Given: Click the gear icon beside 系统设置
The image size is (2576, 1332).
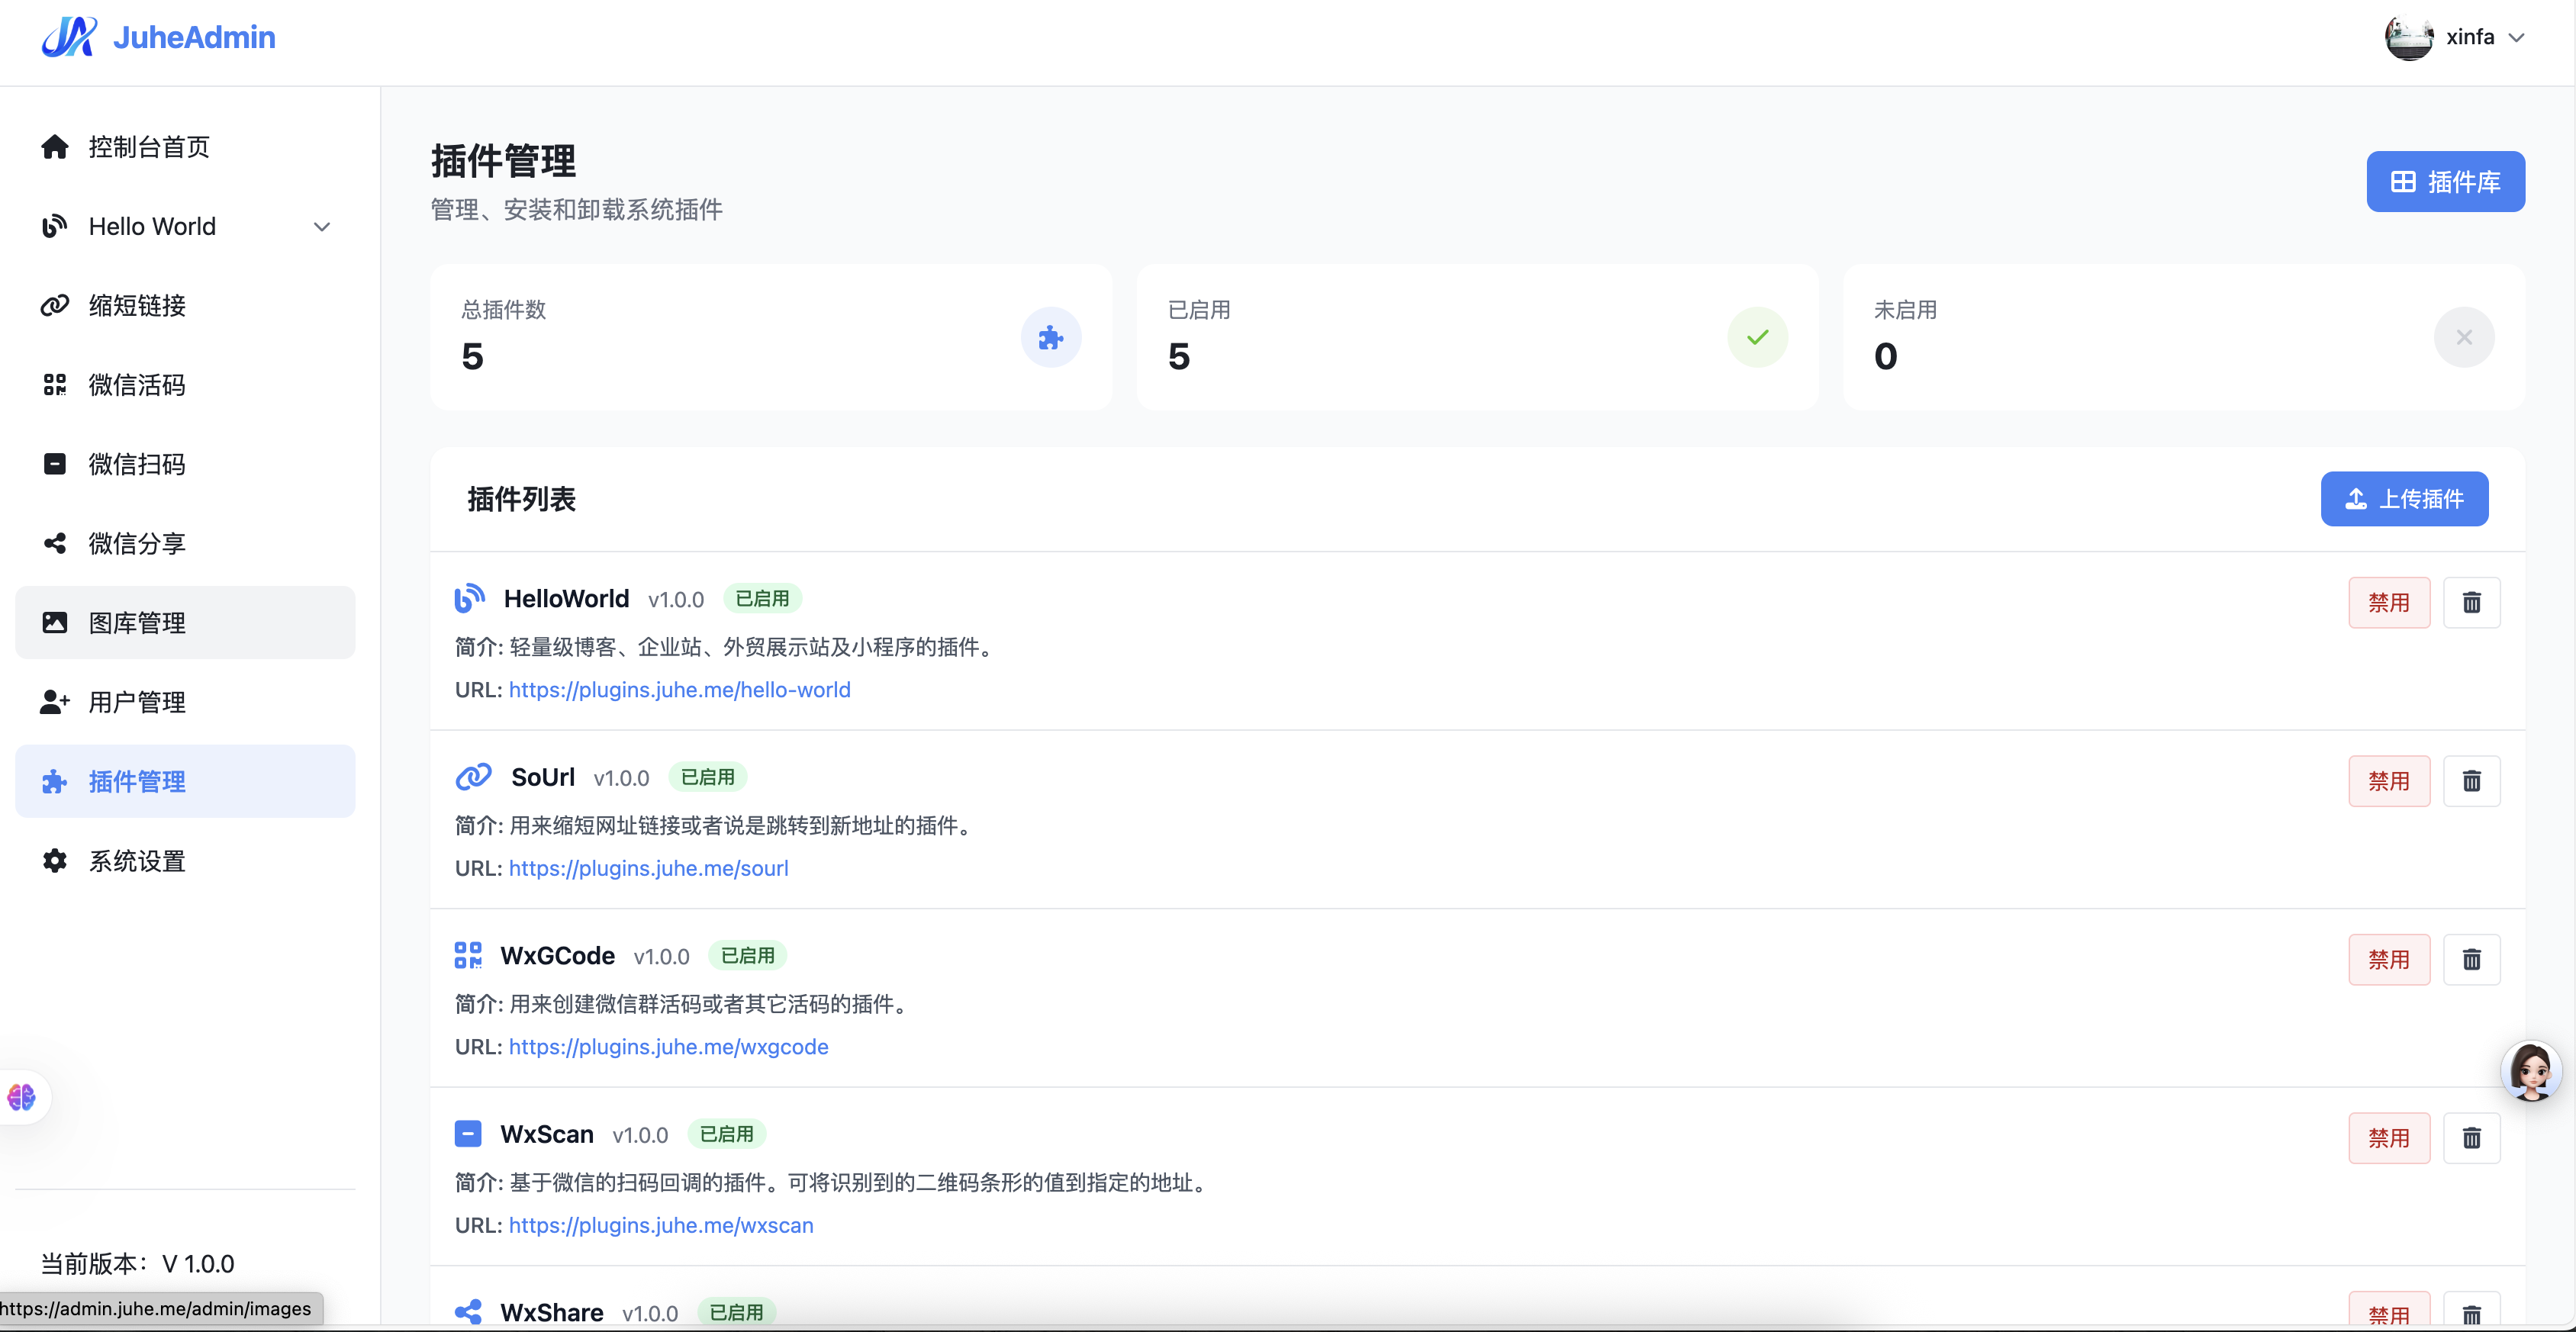Looking at the screenshot, I should point(55,861).
